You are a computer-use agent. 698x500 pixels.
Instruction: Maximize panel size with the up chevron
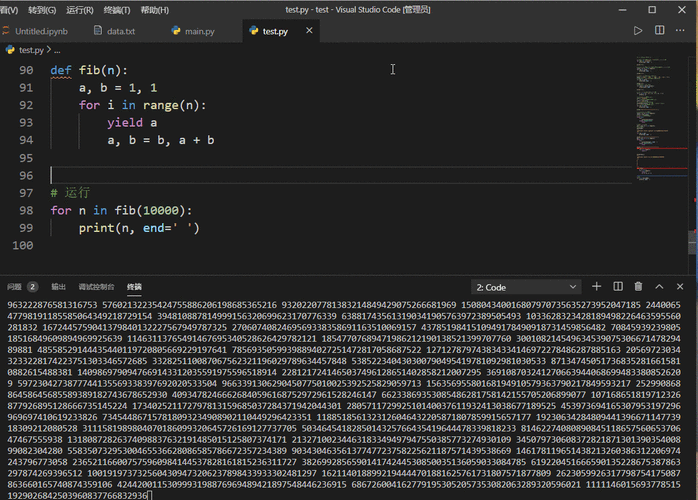[661, 286]
